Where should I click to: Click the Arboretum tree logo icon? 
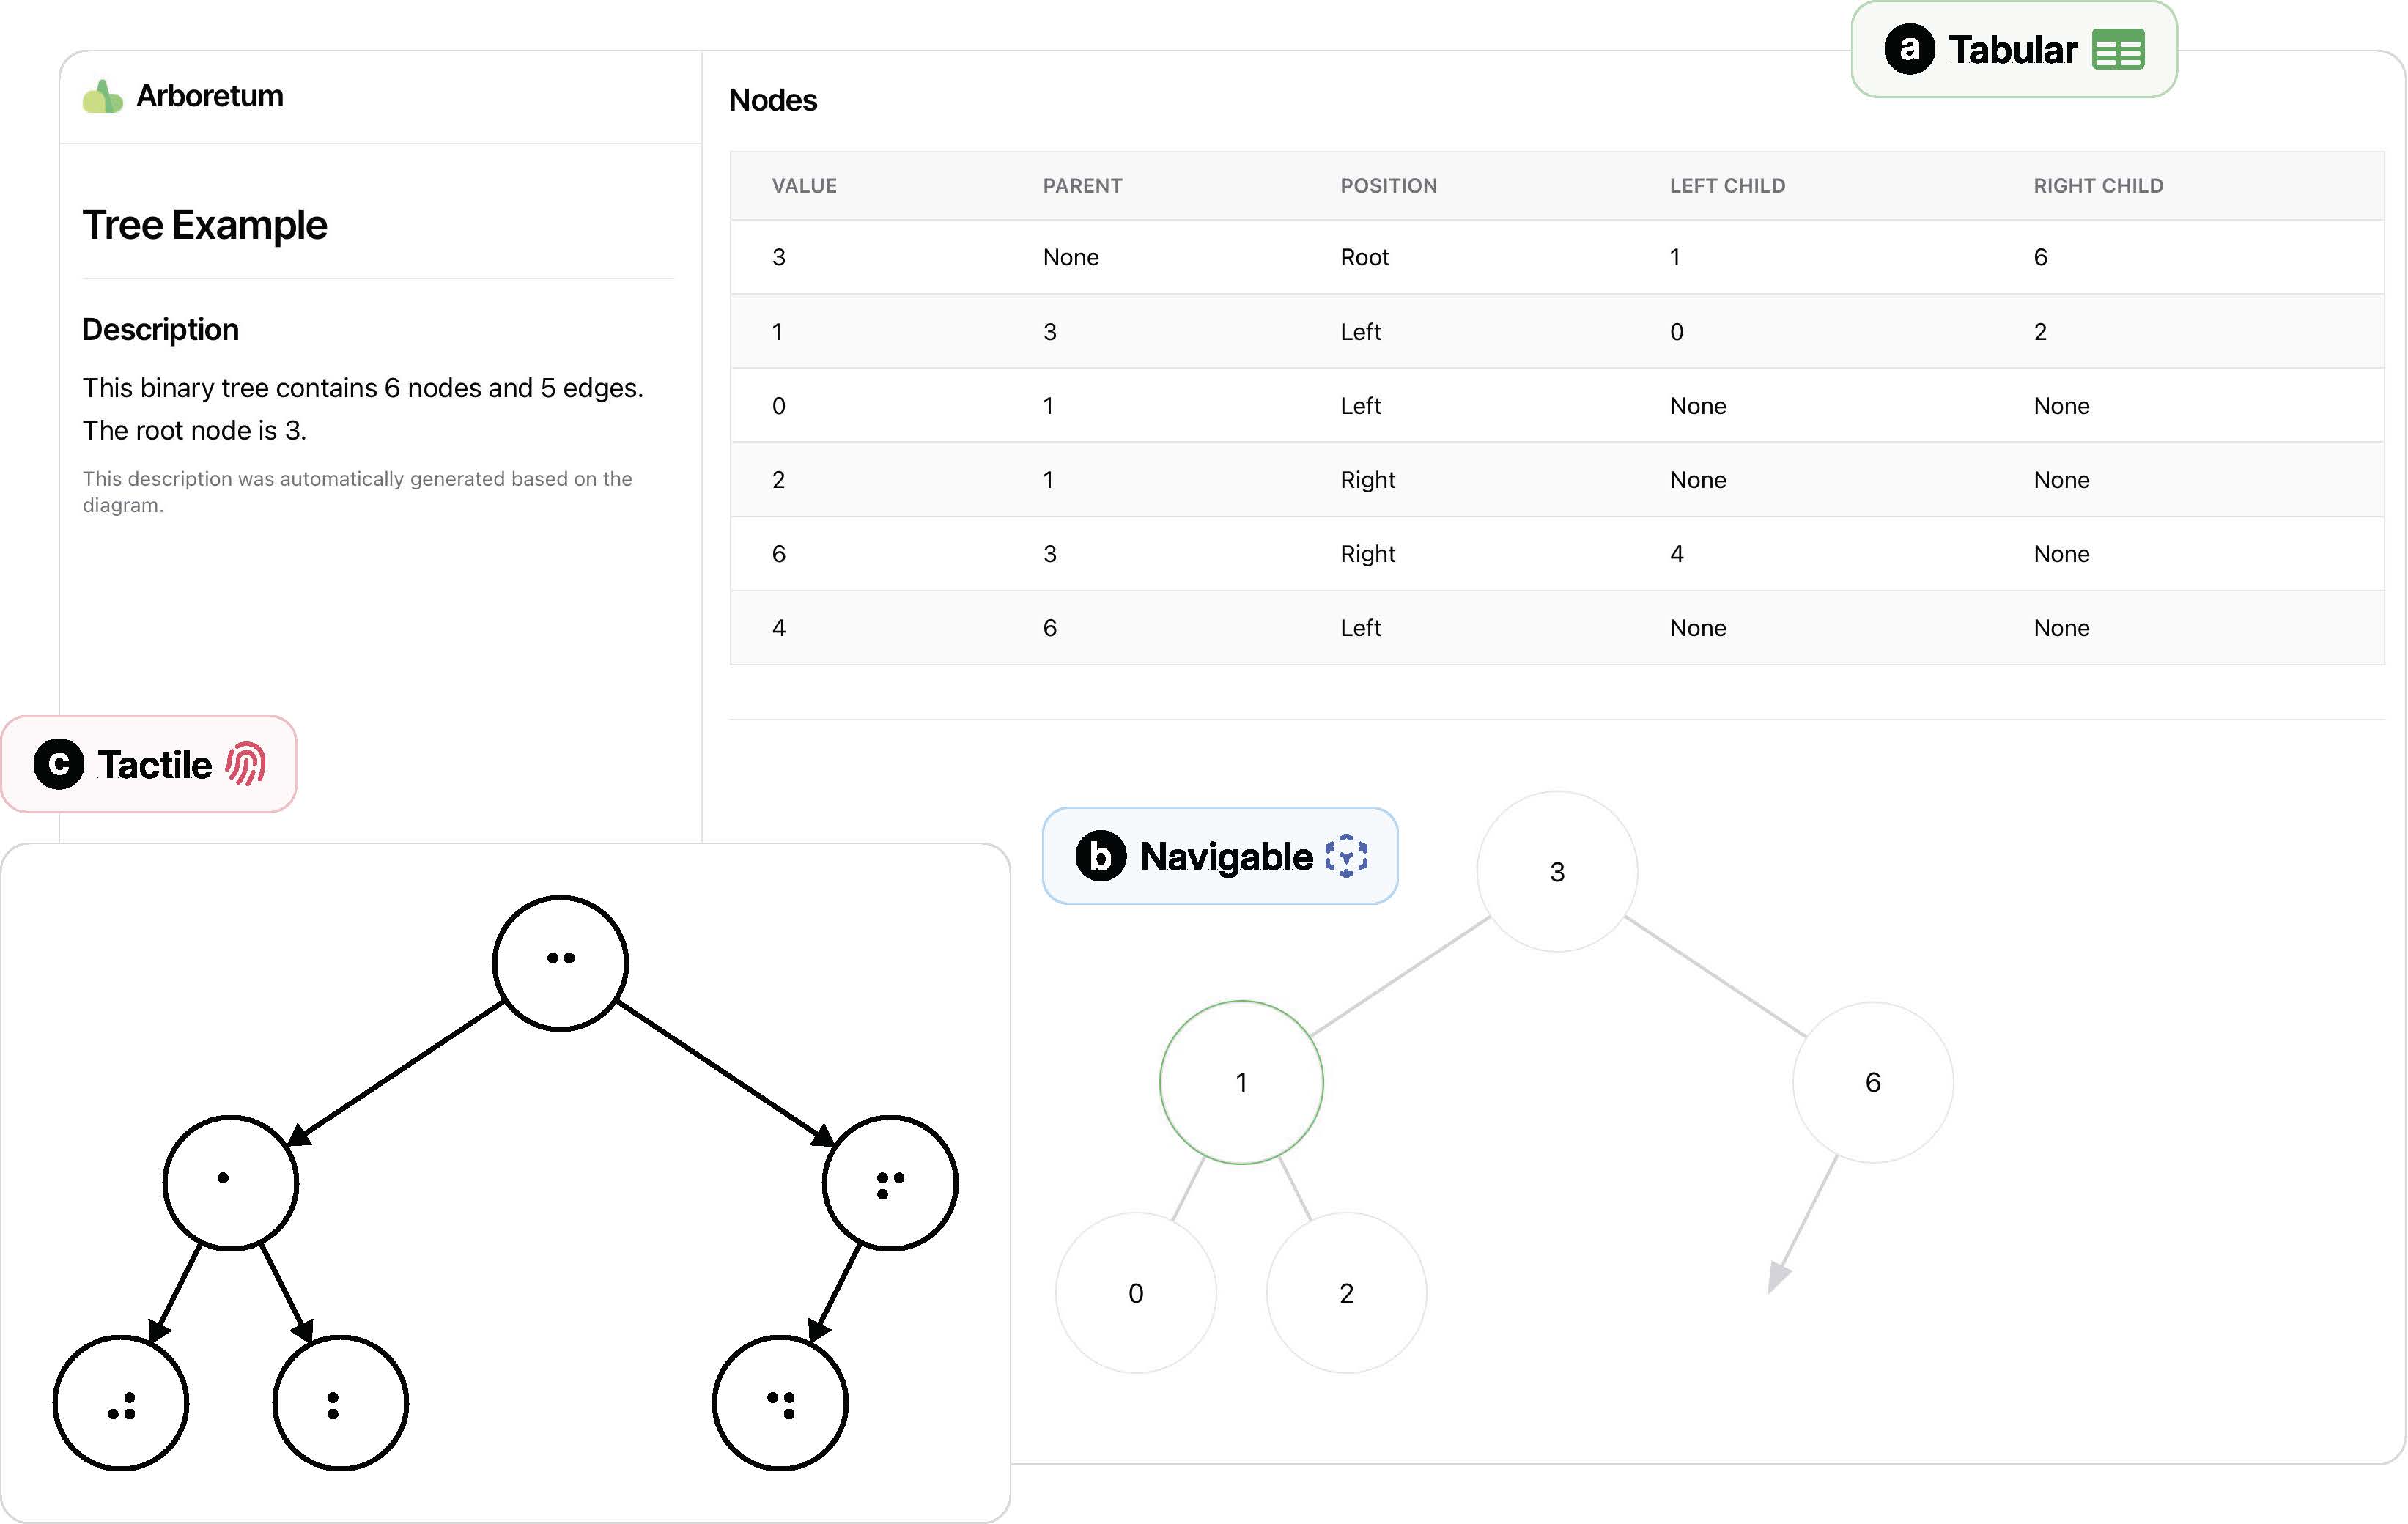[x=104, y=95]
